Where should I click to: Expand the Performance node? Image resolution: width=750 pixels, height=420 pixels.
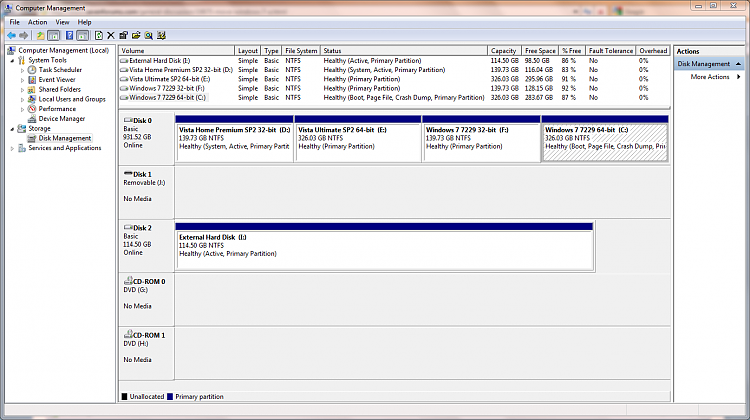(22, 109)
